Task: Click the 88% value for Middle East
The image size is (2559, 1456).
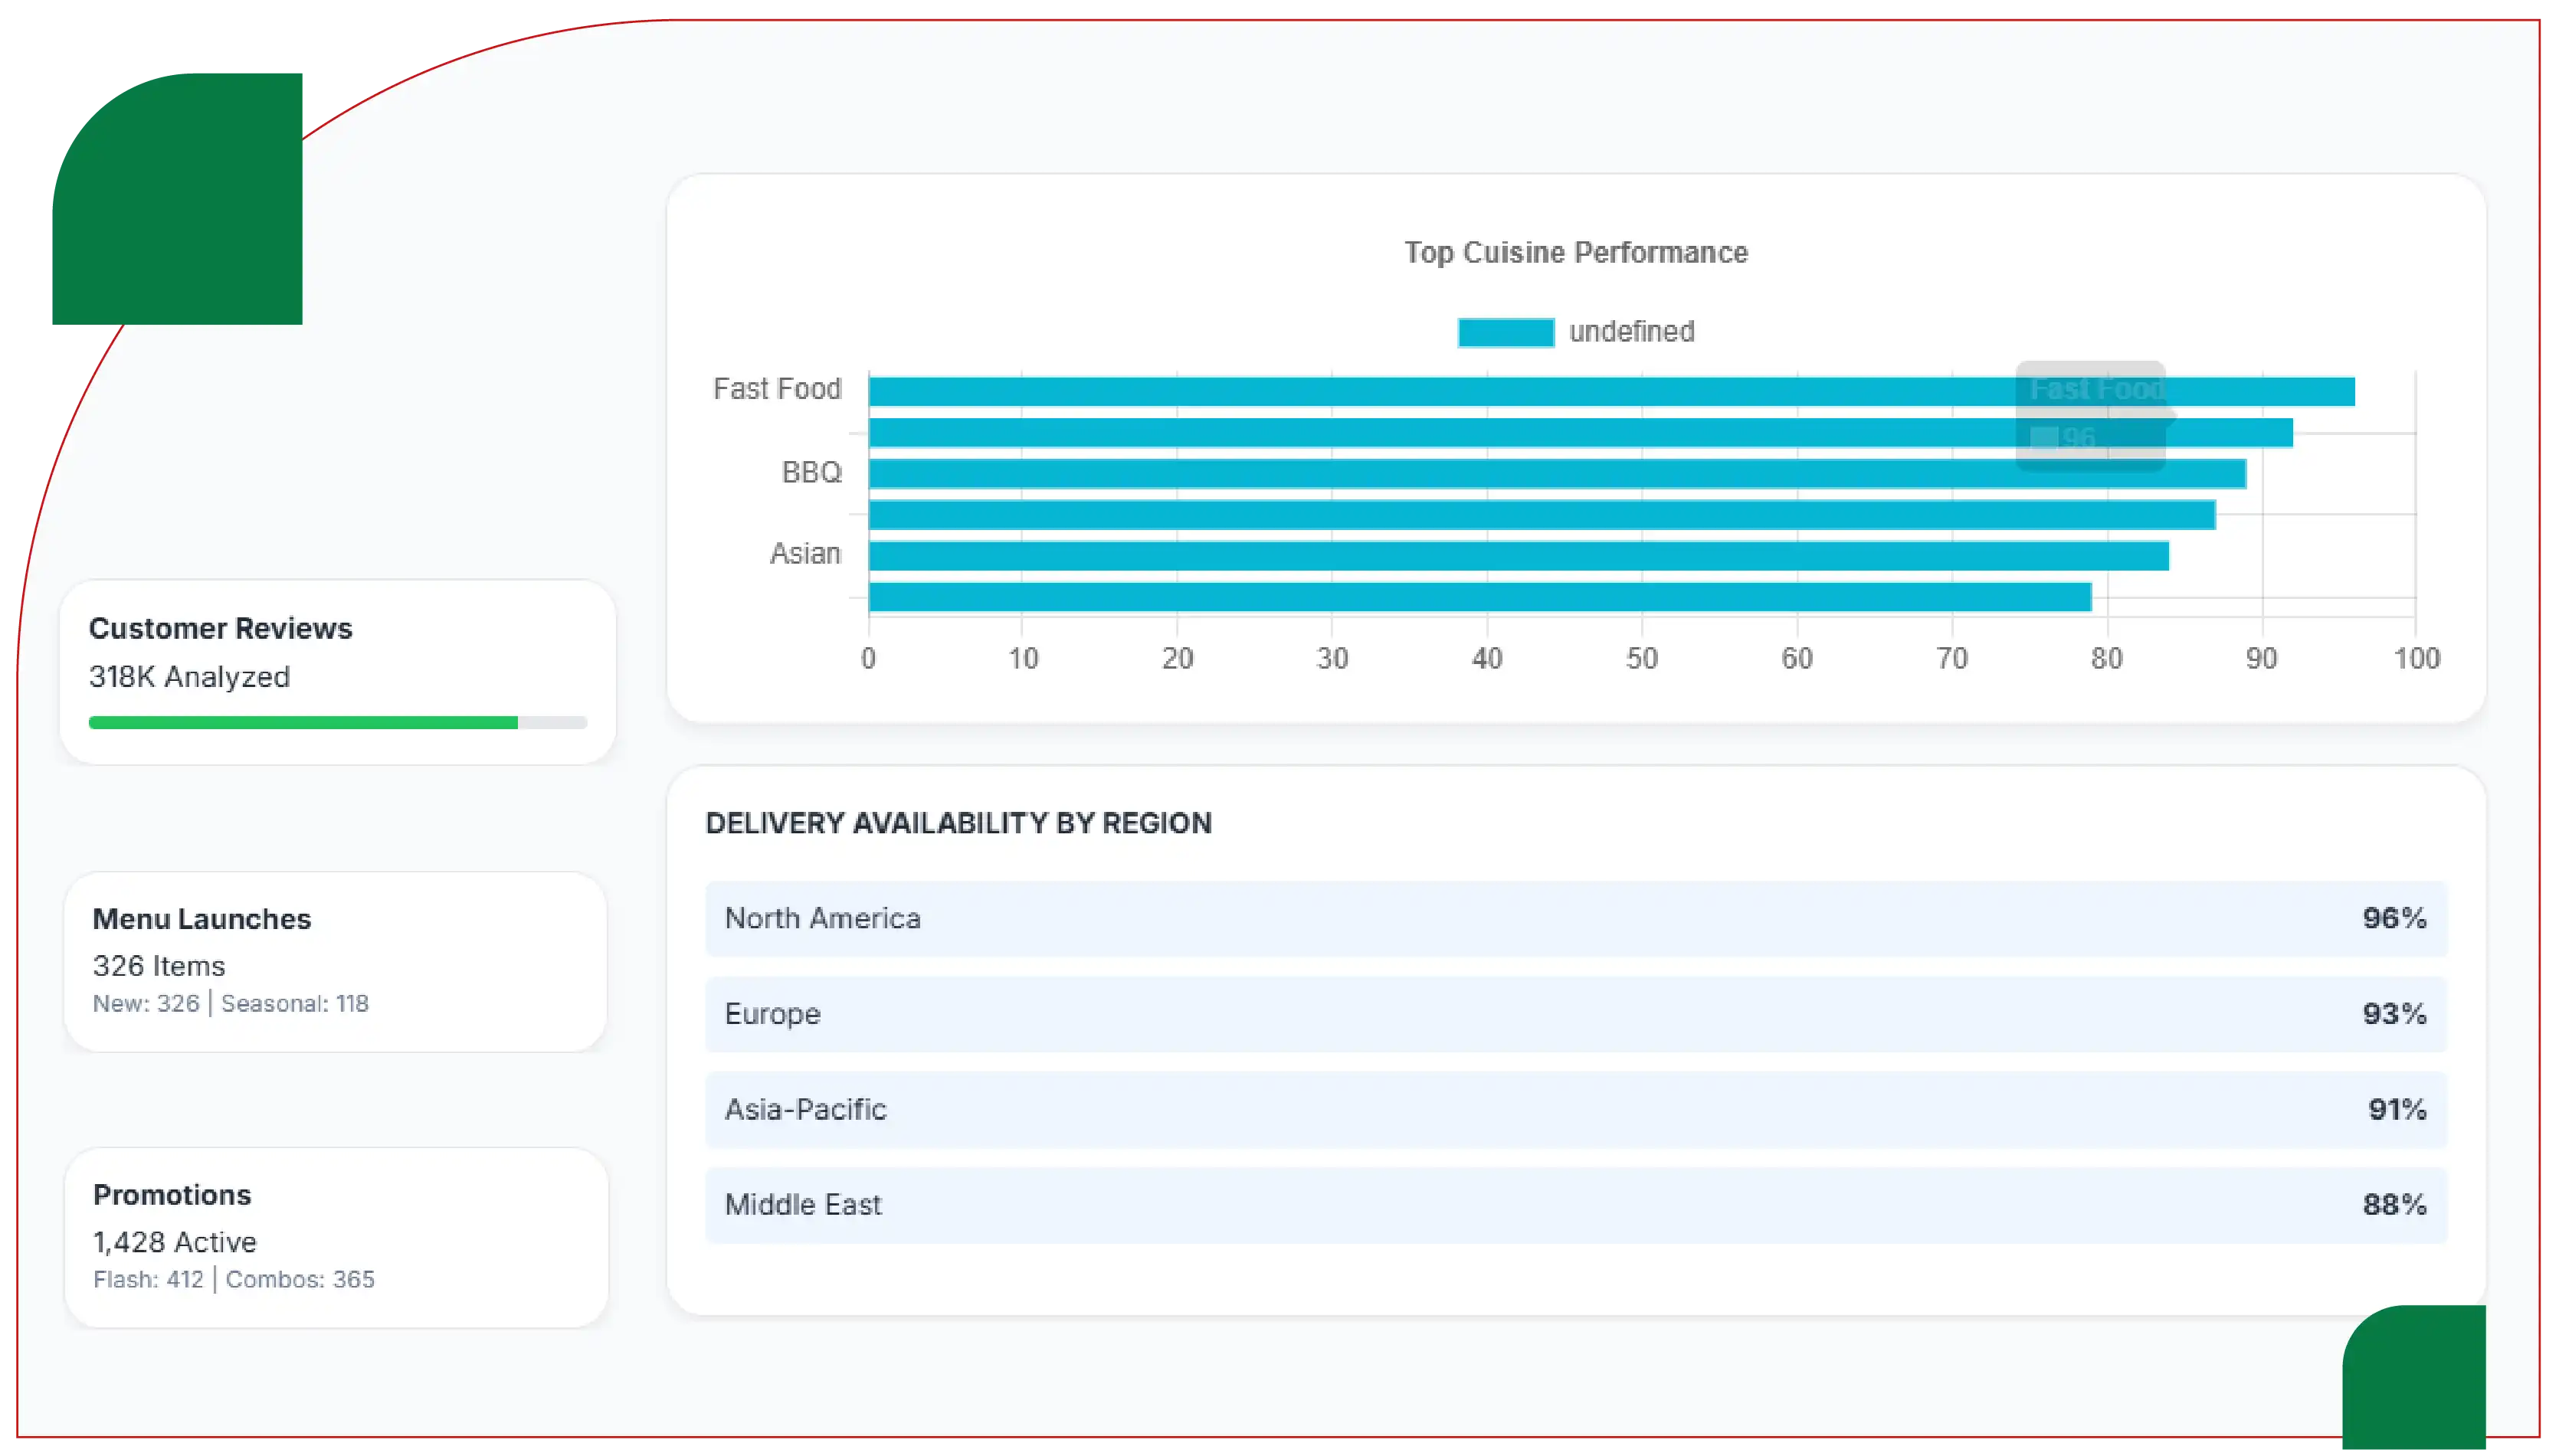Action: point(2394,1205)
